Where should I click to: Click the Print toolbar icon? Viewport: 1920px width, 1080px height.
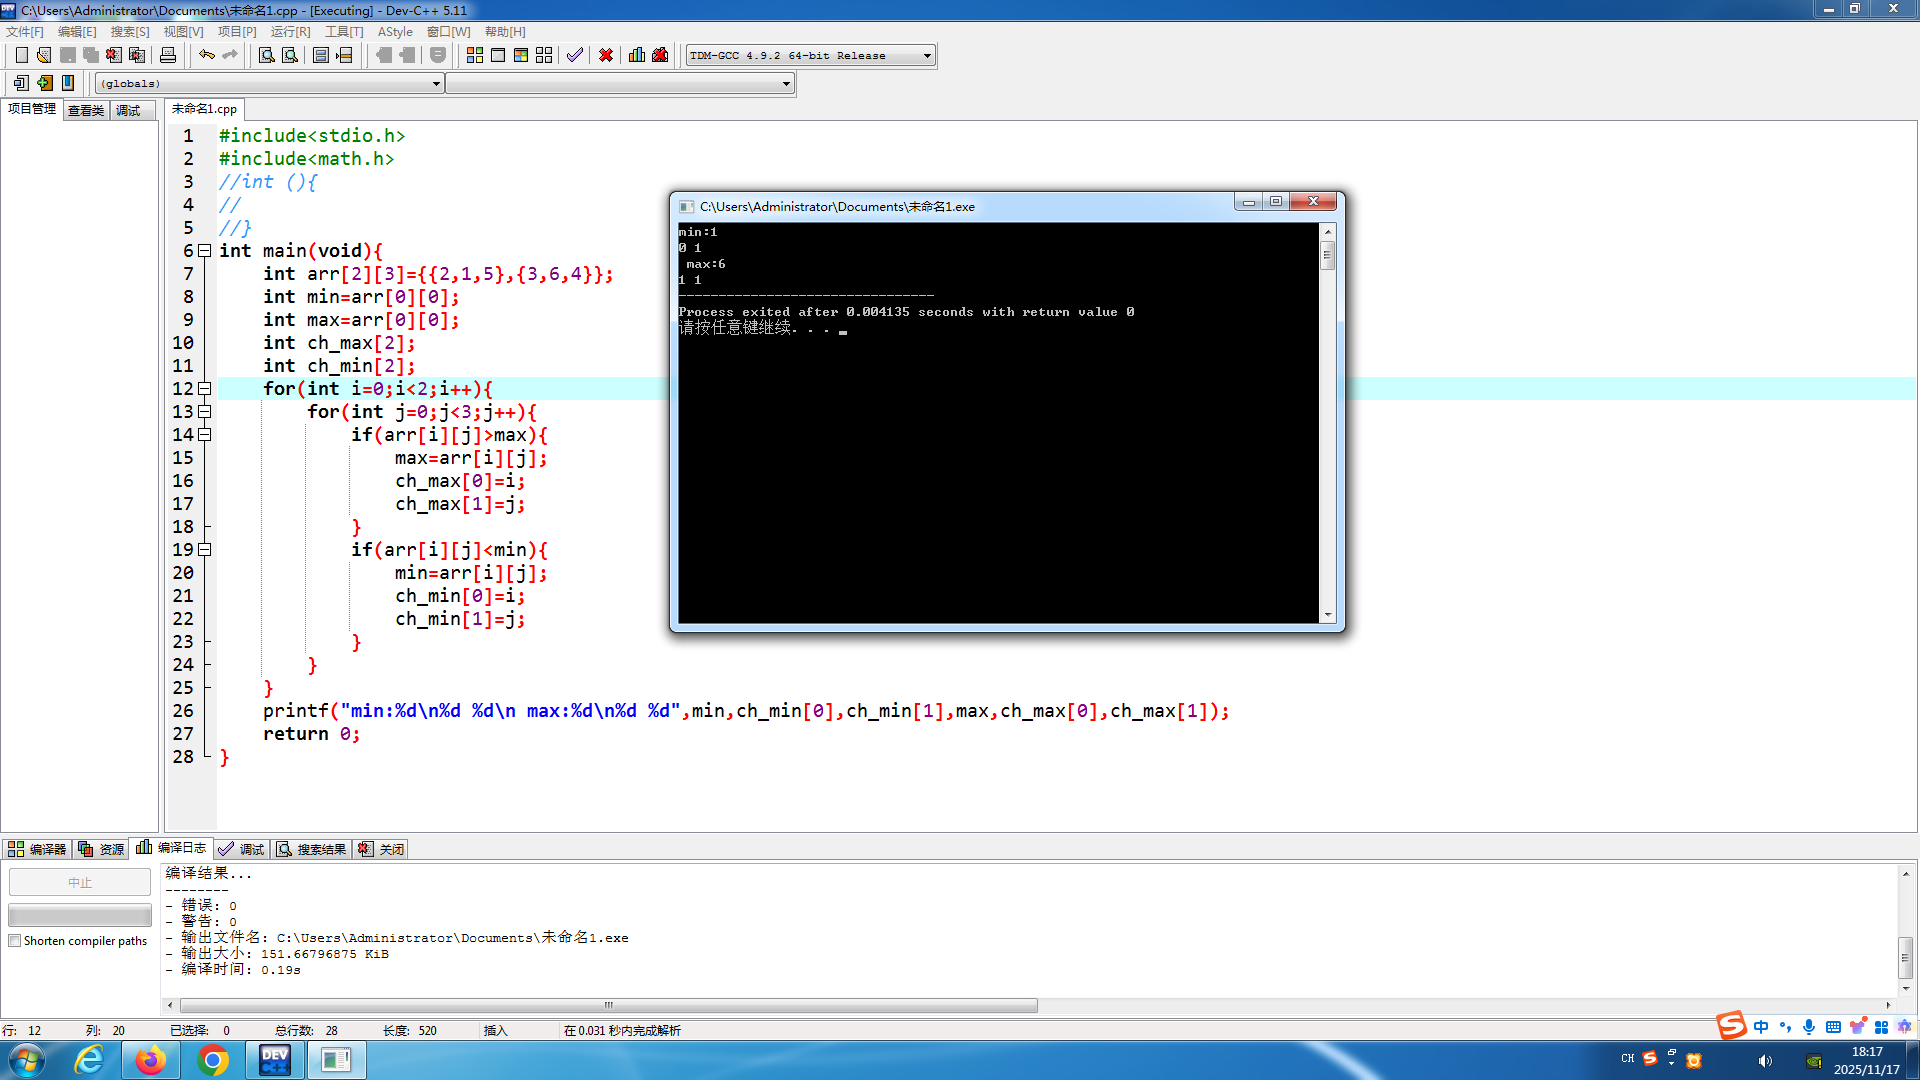coord(168,55)
